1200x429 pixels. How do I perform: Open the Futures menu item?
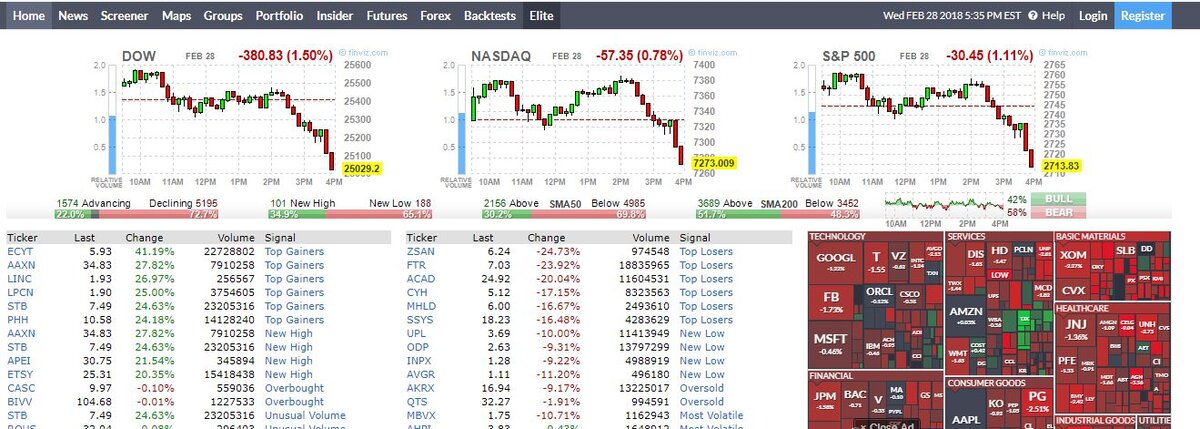click(x=386, y=16)
